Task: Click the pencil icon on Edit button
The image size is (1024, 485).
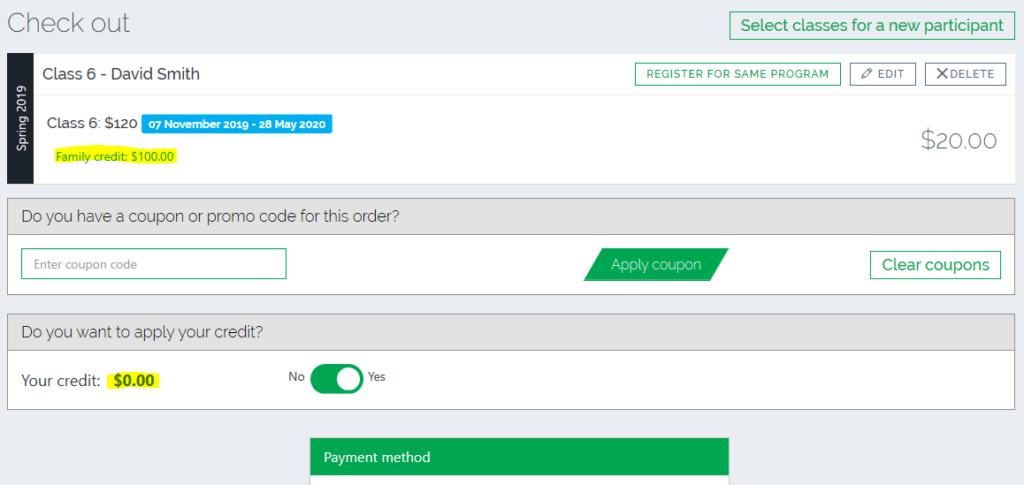Action: (867, 74)
